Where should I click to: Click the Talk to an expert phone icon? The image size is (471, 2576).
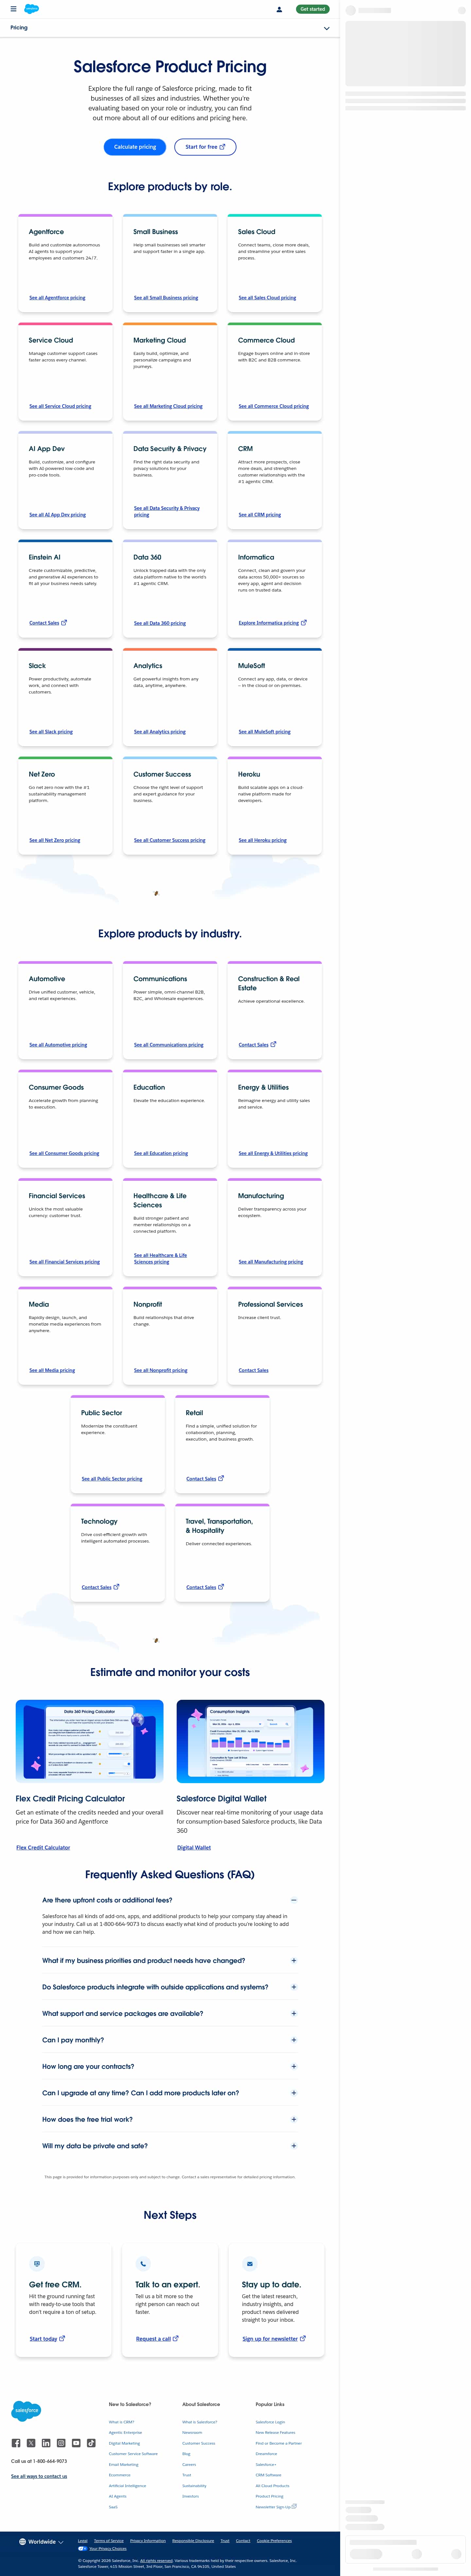[143, 2264]
